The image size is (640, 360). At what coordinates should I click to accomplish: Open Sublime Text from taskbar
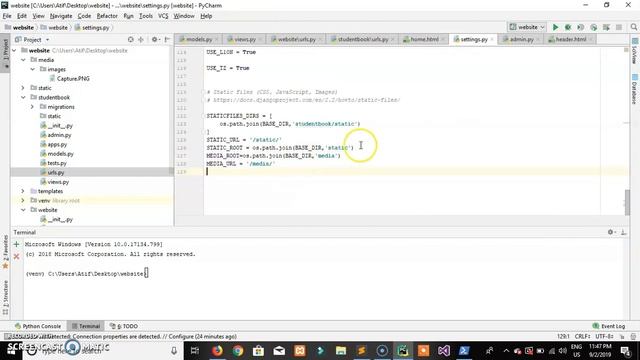361,351
